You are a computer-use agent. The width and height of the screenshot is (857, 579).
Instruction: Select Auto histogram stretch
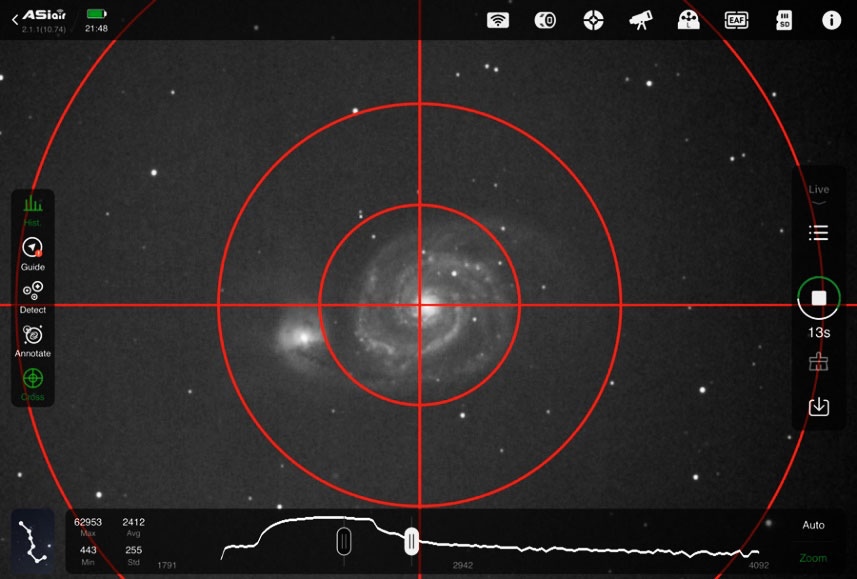[813, 525]
